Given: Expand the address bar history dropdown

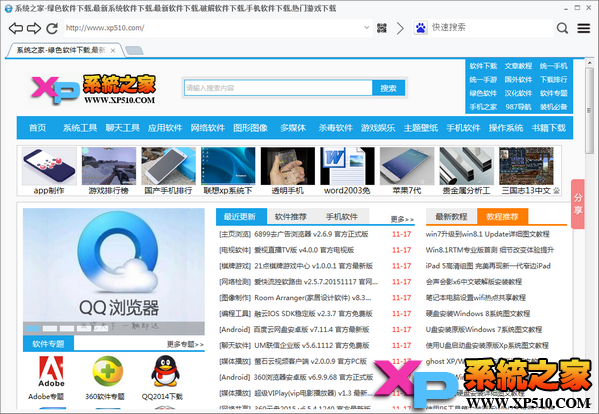Looking at the screenshot, I should click(x=366, y=27).
